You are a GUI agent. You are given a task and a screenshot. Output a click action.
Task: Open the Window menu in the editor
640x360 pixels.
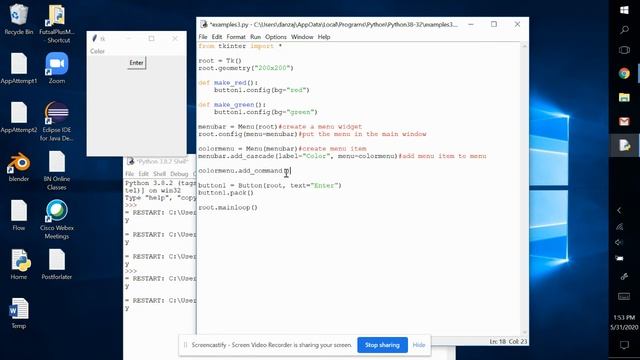tap(302, 37)
